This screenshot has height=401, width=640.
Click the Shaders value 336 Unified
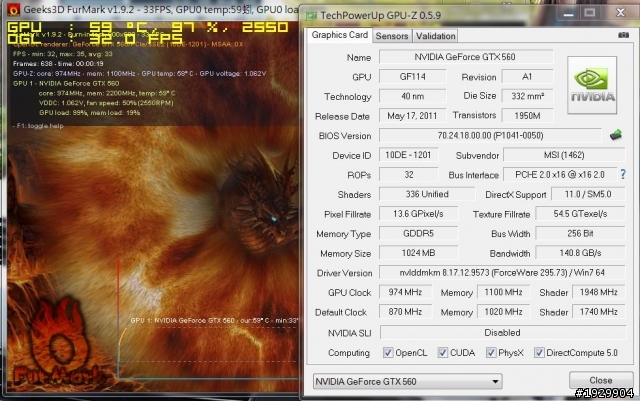tap(427, 194)
